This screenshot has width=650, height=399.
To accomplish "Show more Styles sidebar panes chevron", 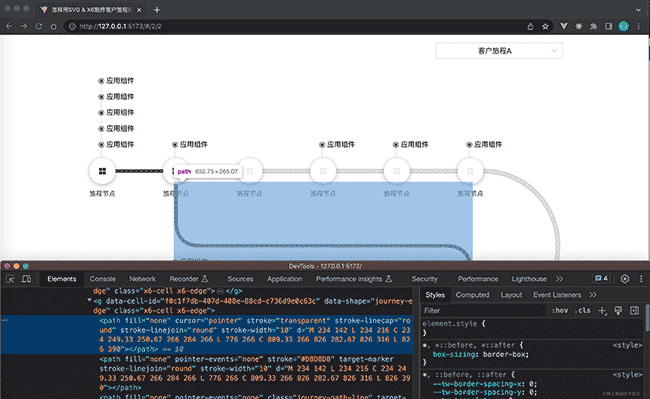I will [x=593, y=295].
